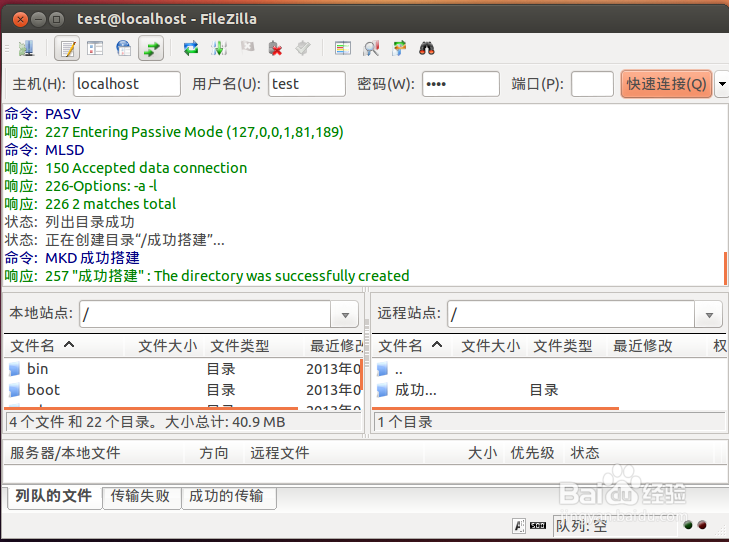Cancel current operation icon
The width and height of the screenshot is (729, 542).
(247, 46)
